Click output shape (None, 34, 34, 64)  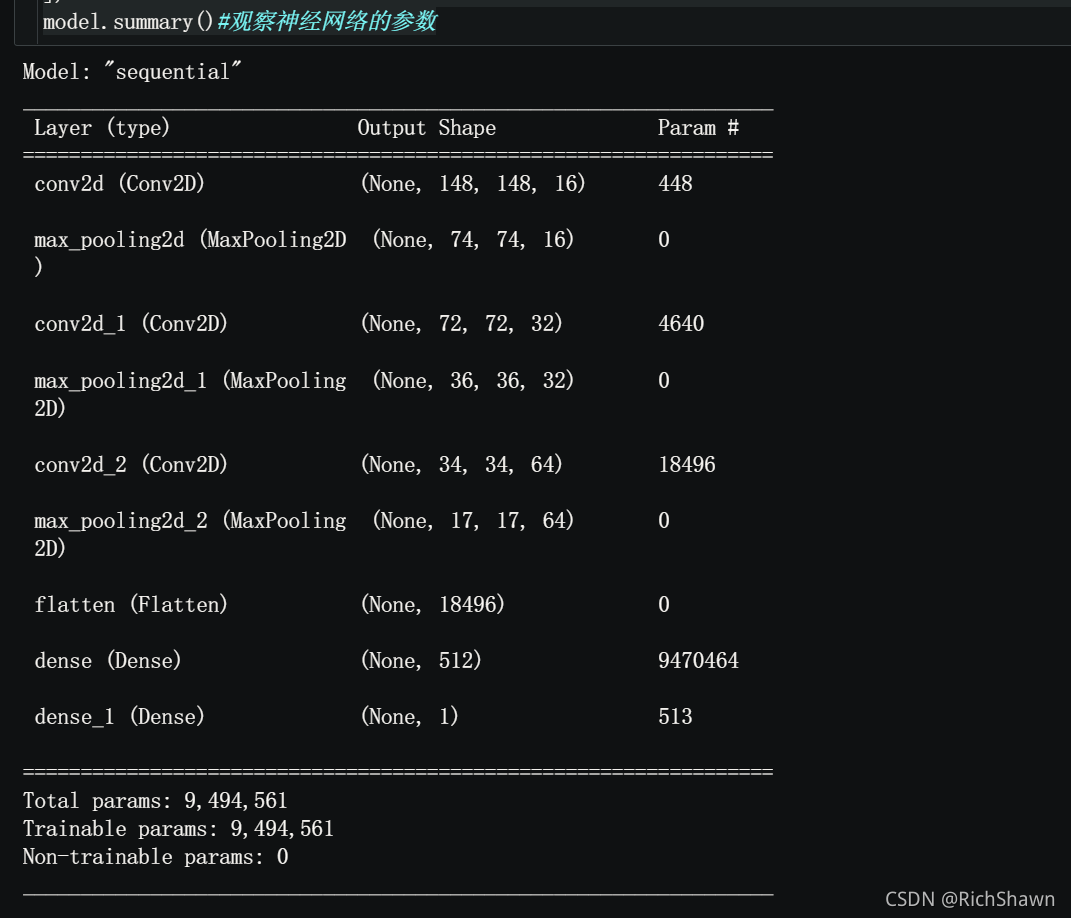(x=461, y=464)
